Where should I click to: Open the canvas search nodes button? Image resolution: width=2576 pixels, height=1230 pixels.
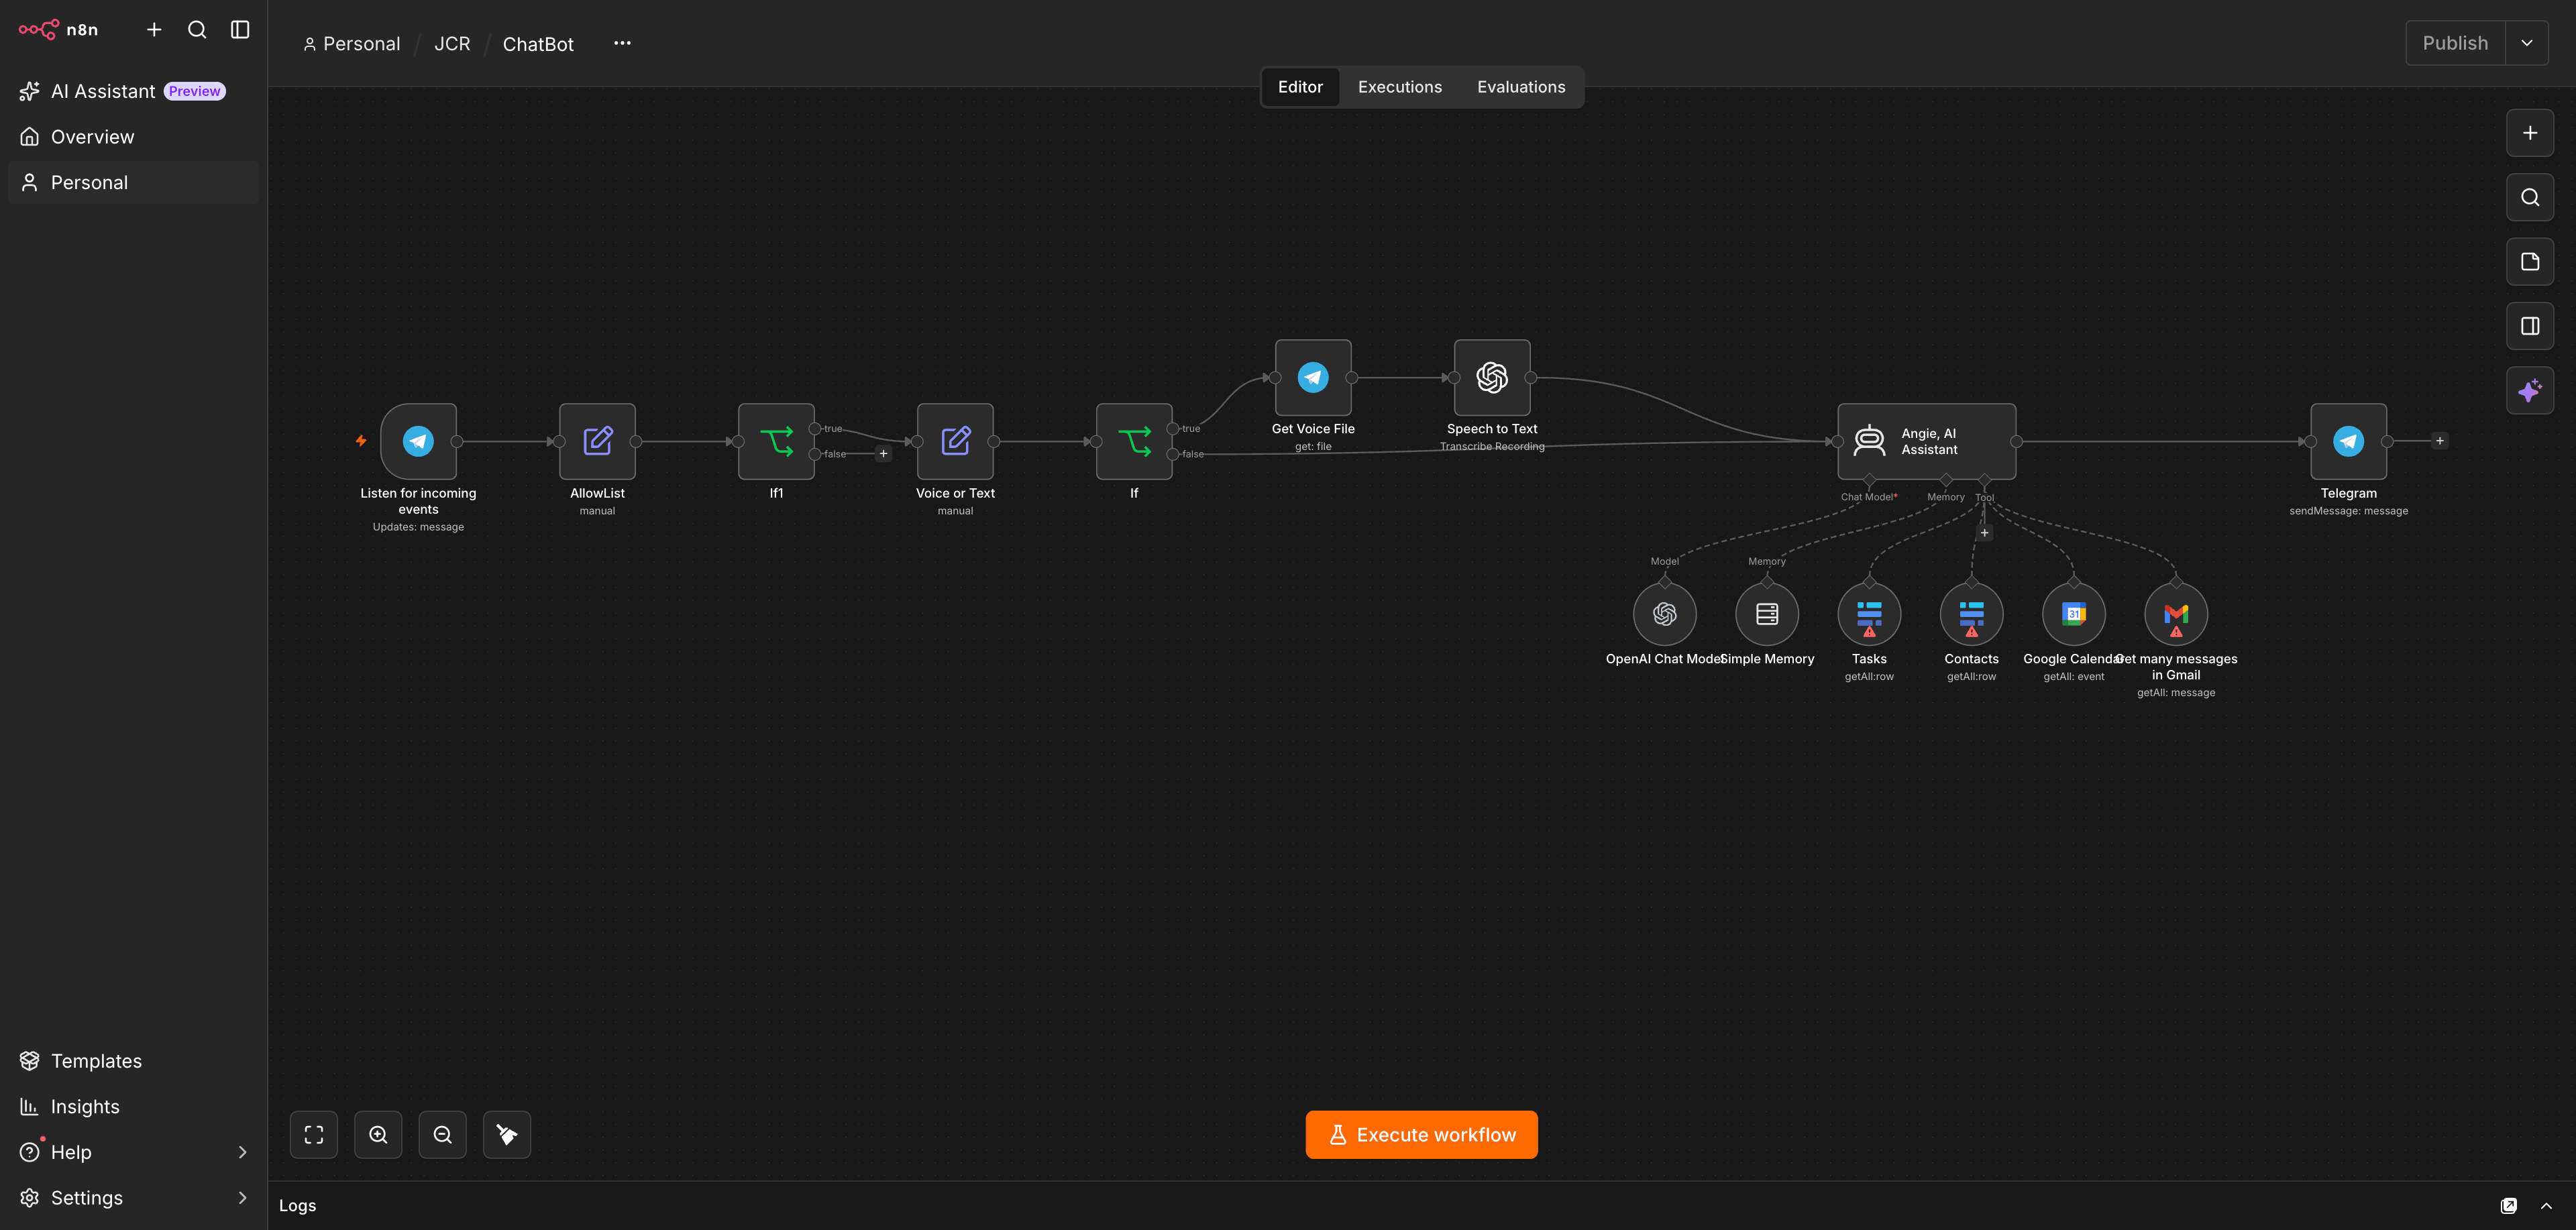tap(2530, 197)
